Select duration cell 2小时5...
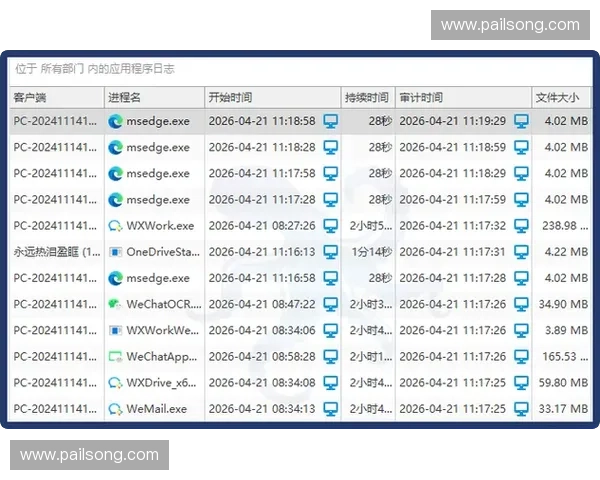The width and height of the screenshot is (600, 480). [x=371, y=226]
